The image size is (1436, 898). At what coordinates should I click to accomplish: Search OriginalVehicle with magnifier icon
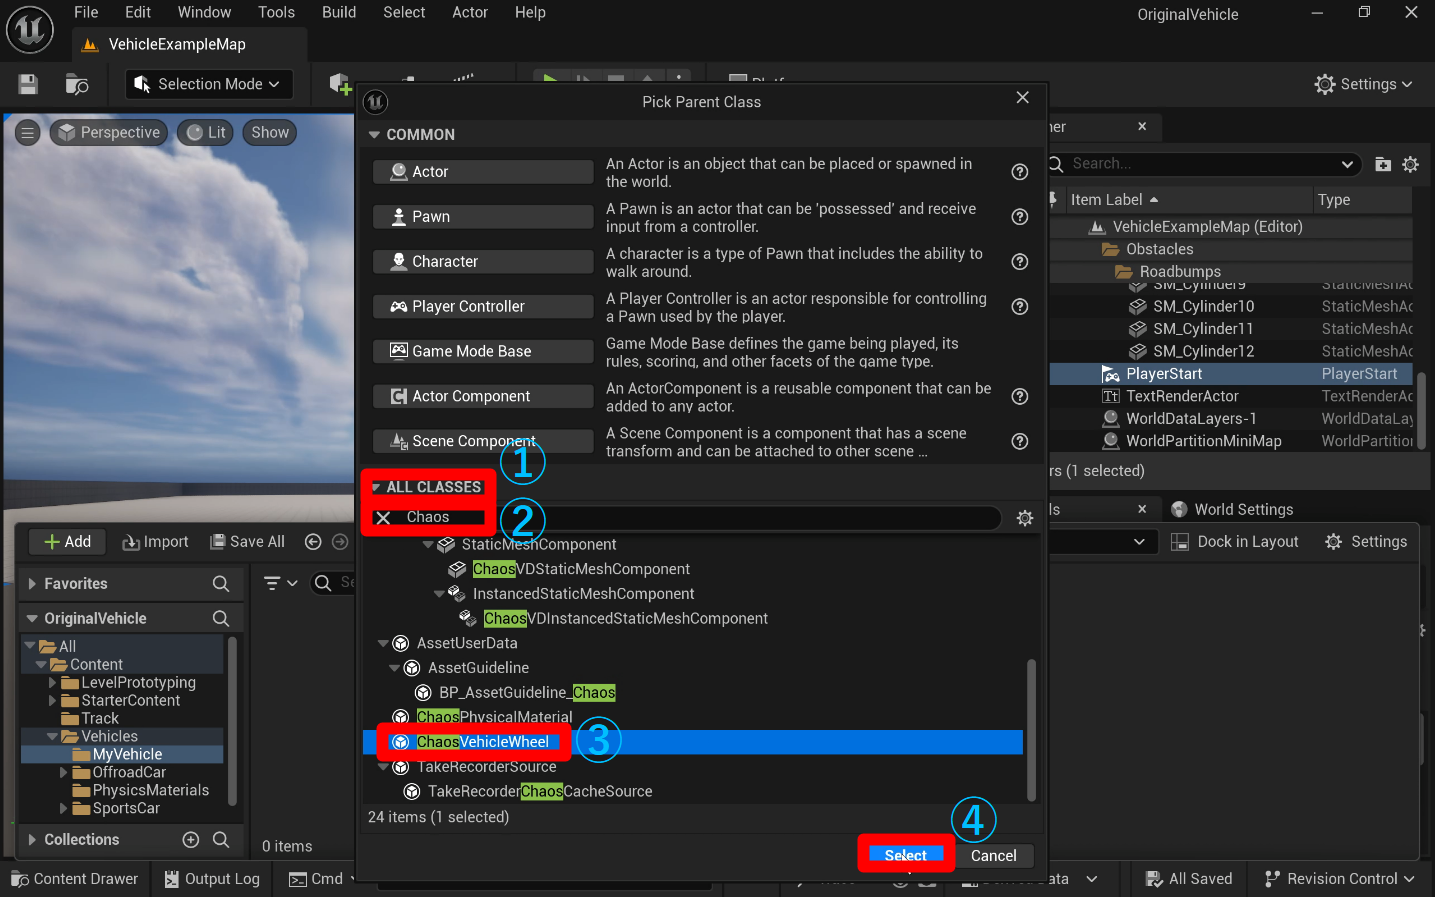pyautogui.click(x=221, y=619)
